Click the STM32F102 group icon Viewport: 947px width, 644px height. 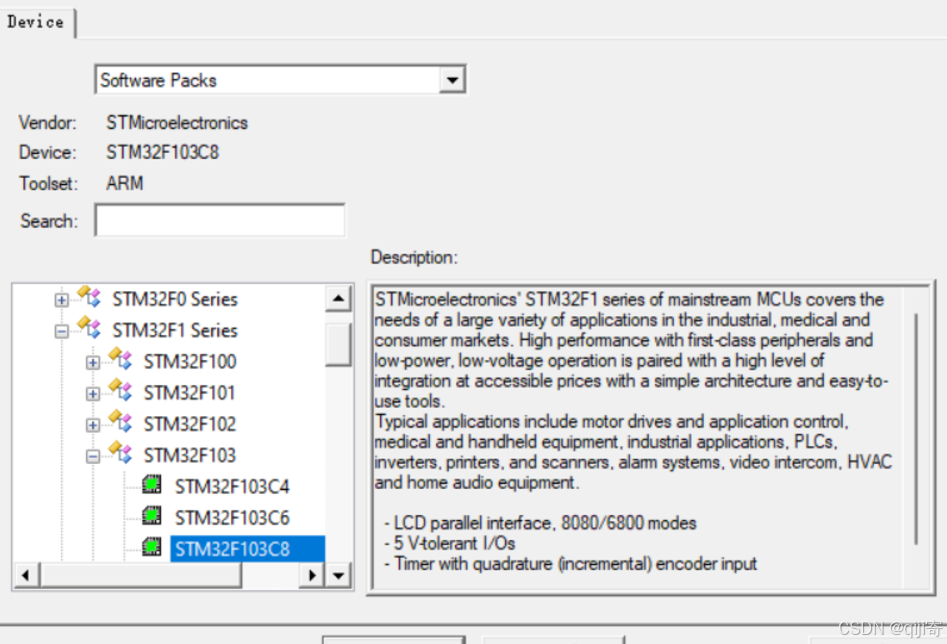point(121,421)
